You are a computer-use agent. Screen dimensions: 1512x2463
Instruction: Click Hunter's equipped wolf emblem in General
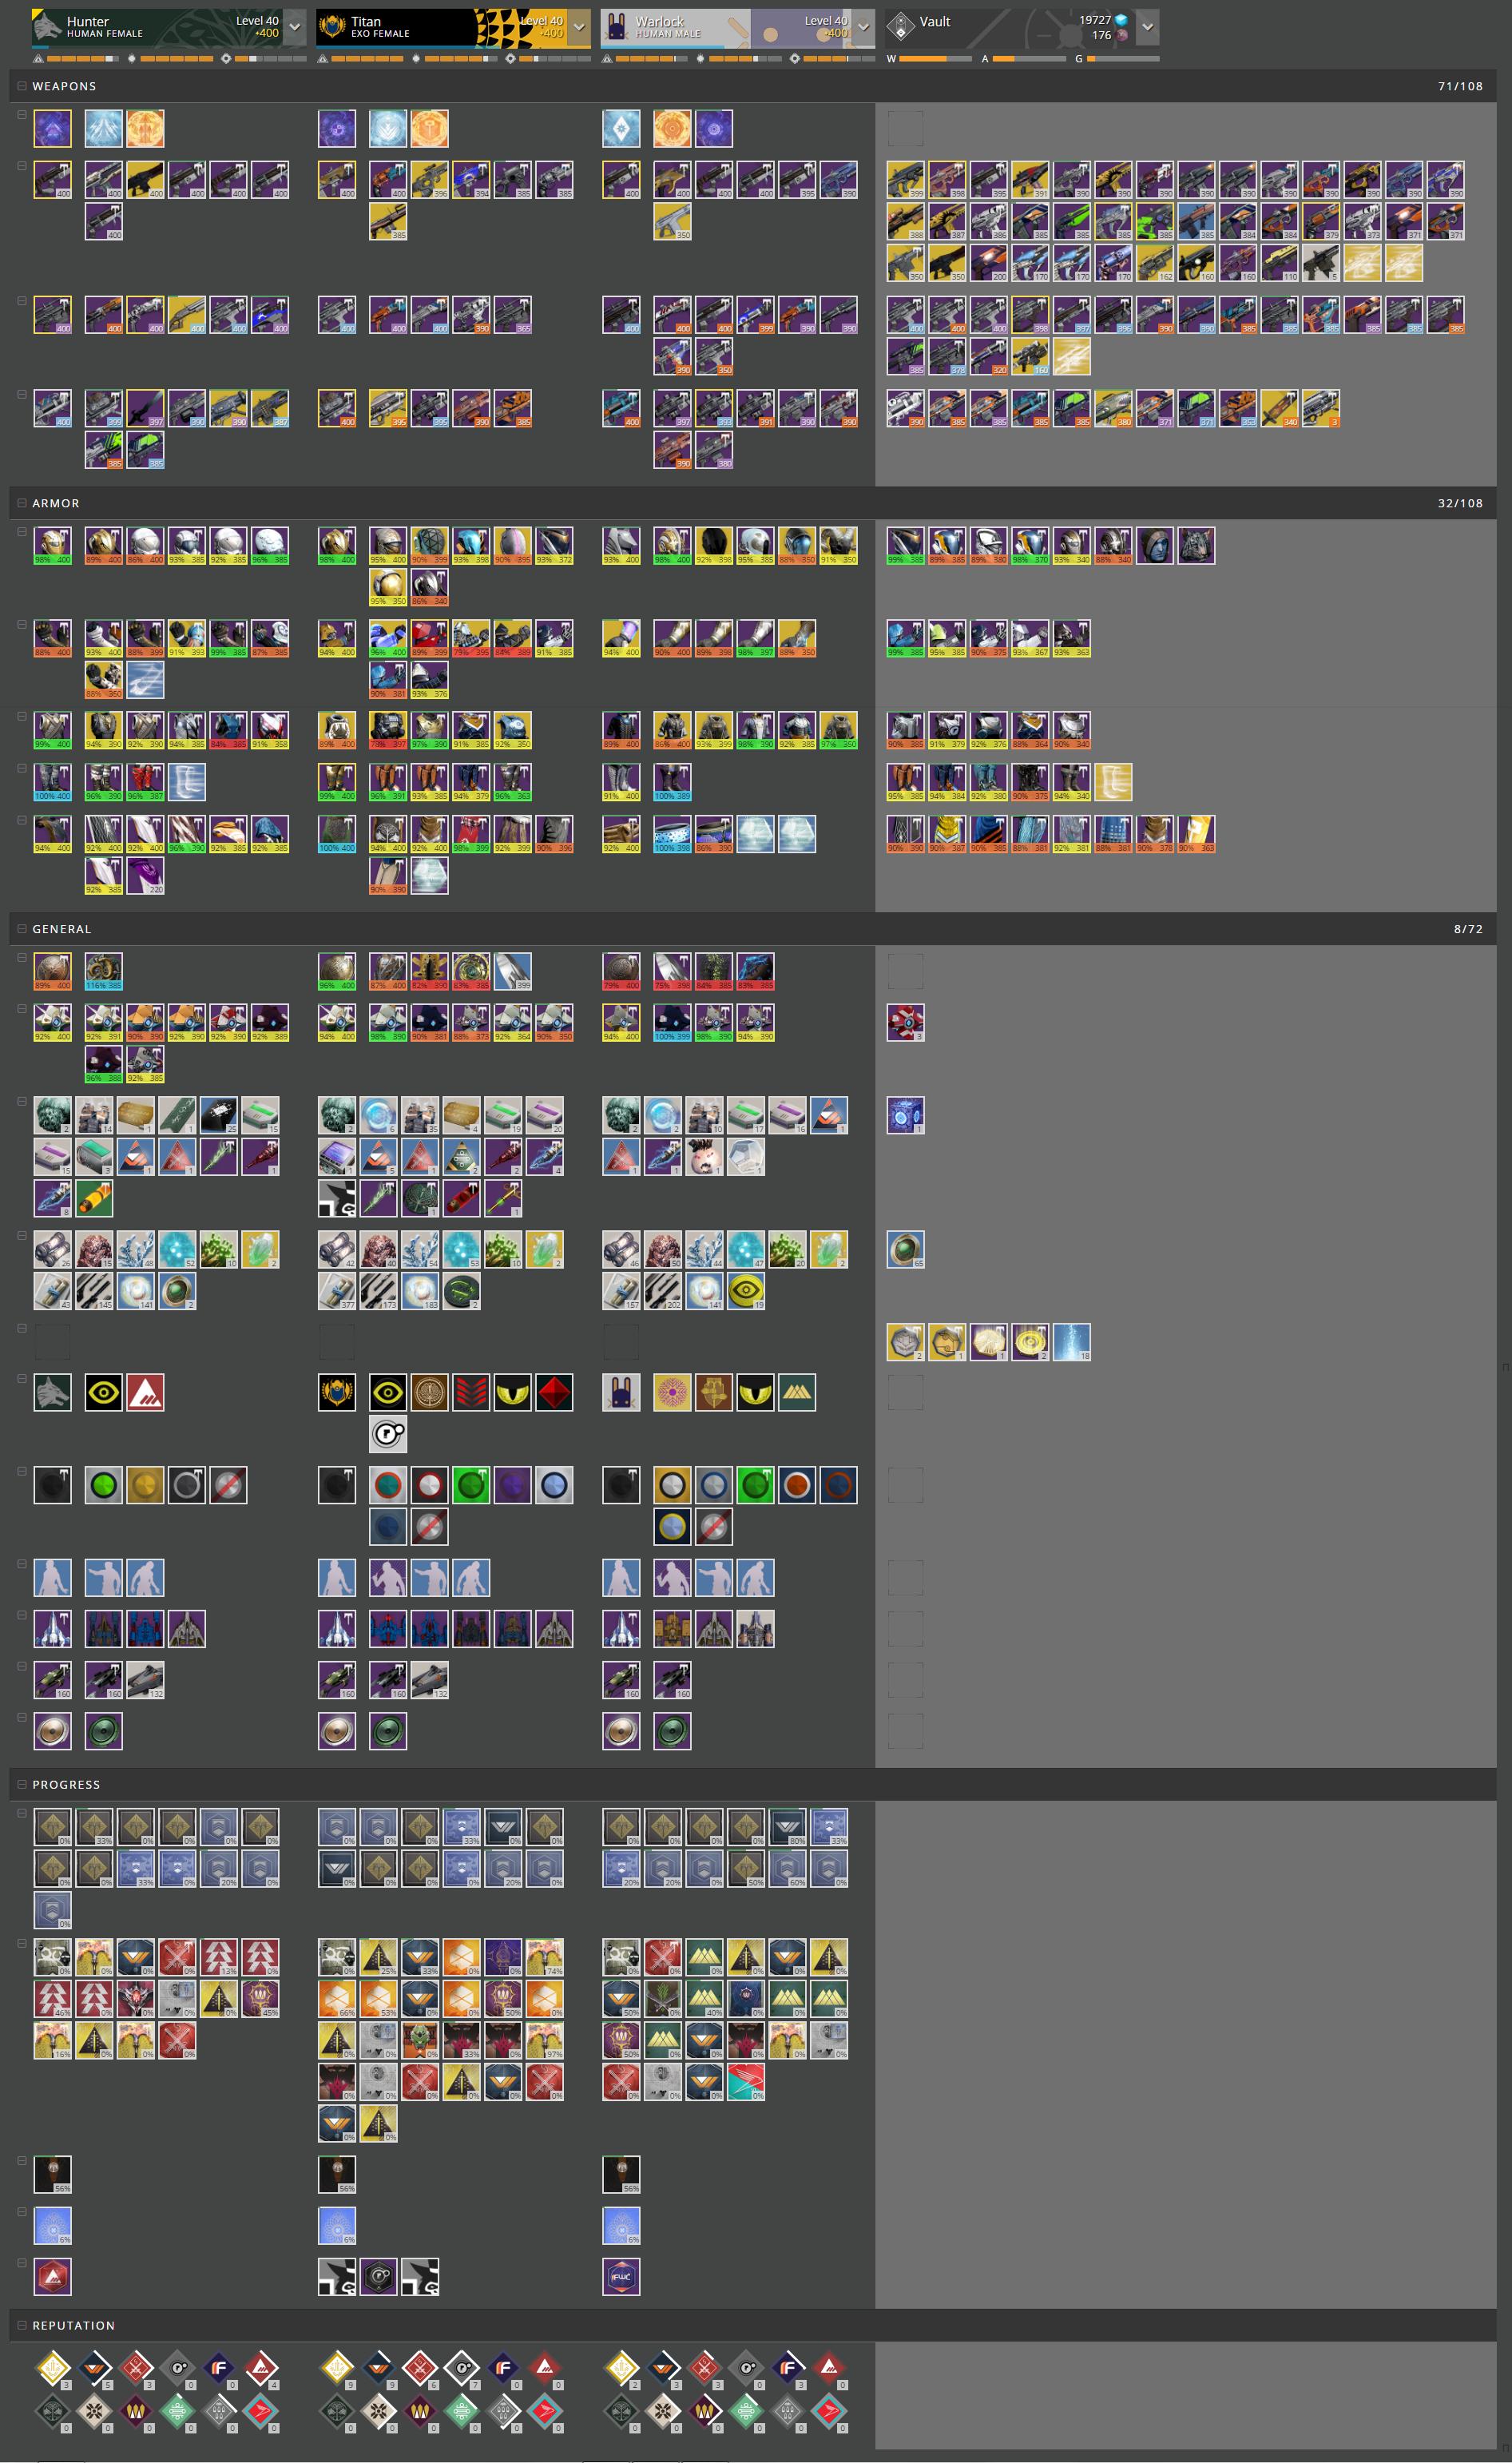[x=53, y=1392]
